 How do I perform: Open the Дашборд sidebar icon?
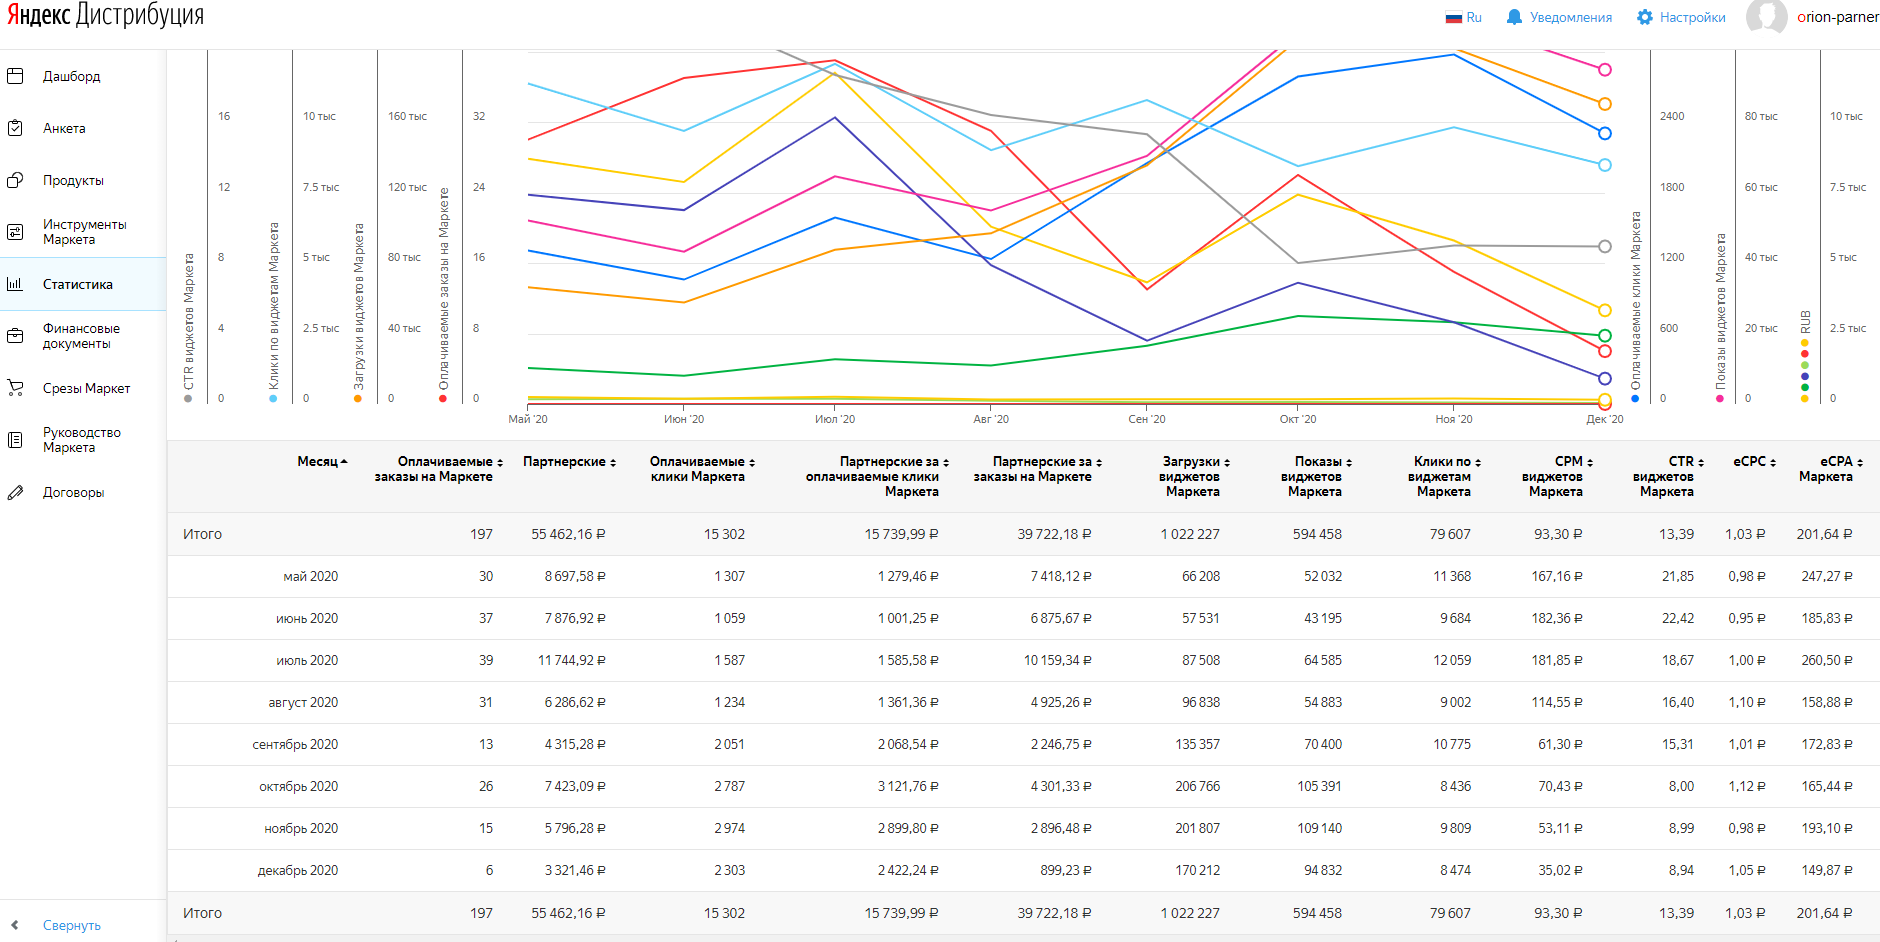tap(15, 76)
